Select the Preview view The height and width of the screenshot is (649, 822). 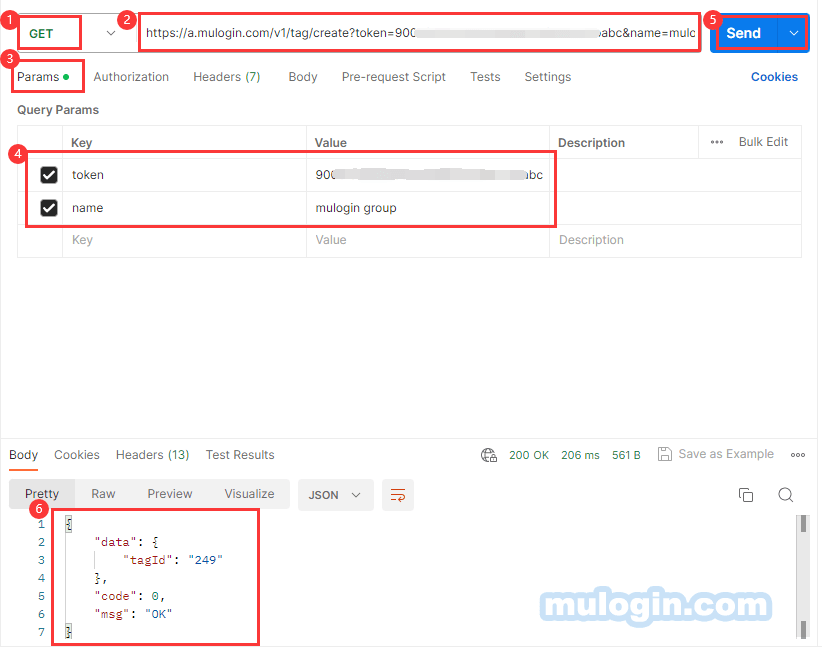[170, 494]
